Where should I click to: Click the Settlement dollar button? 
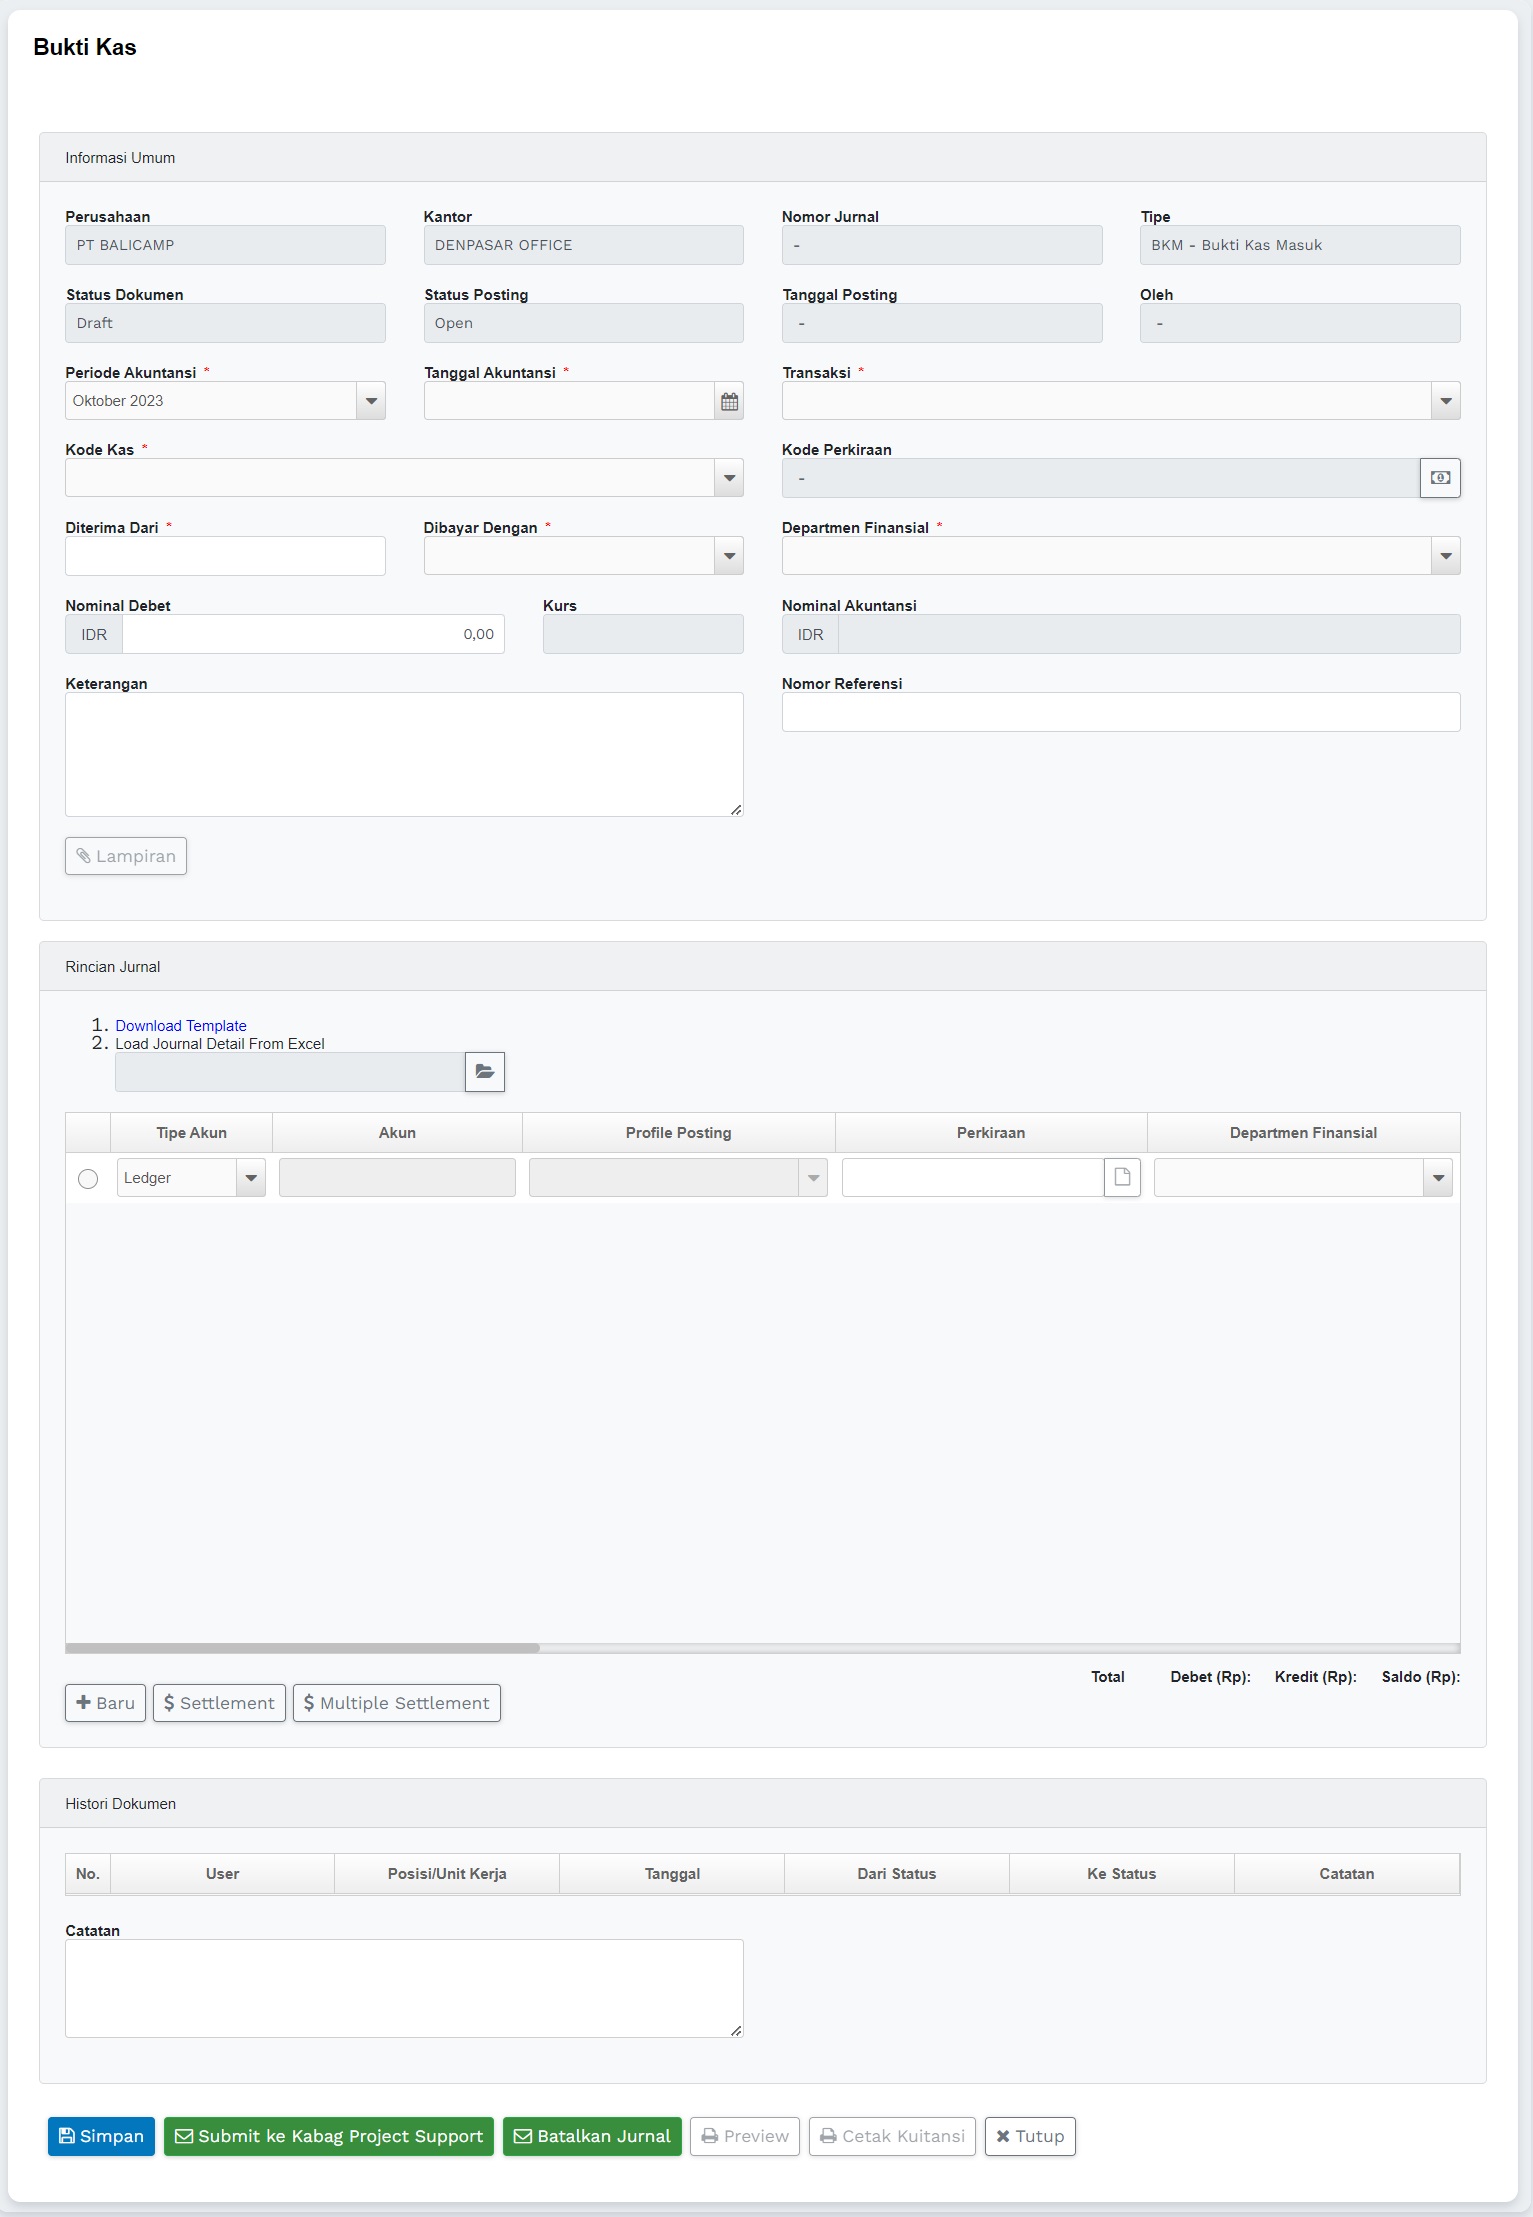219,1703
